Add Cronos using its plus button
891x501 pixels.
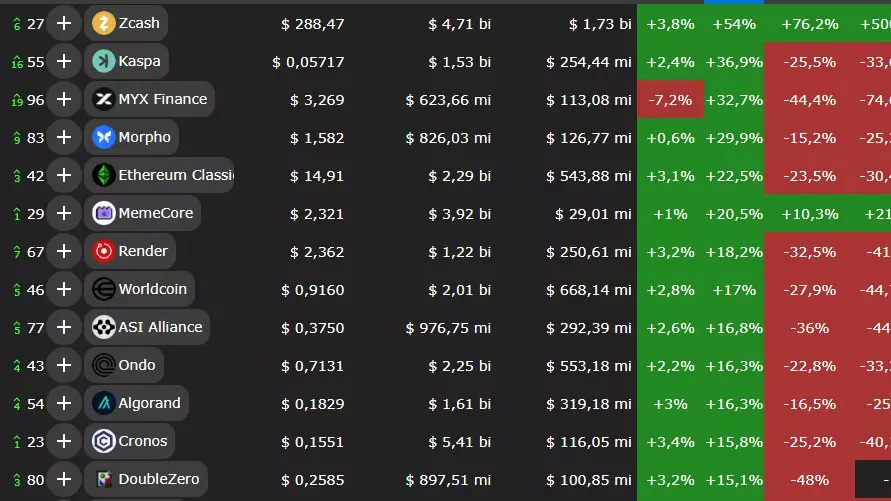tap(64, 441)
